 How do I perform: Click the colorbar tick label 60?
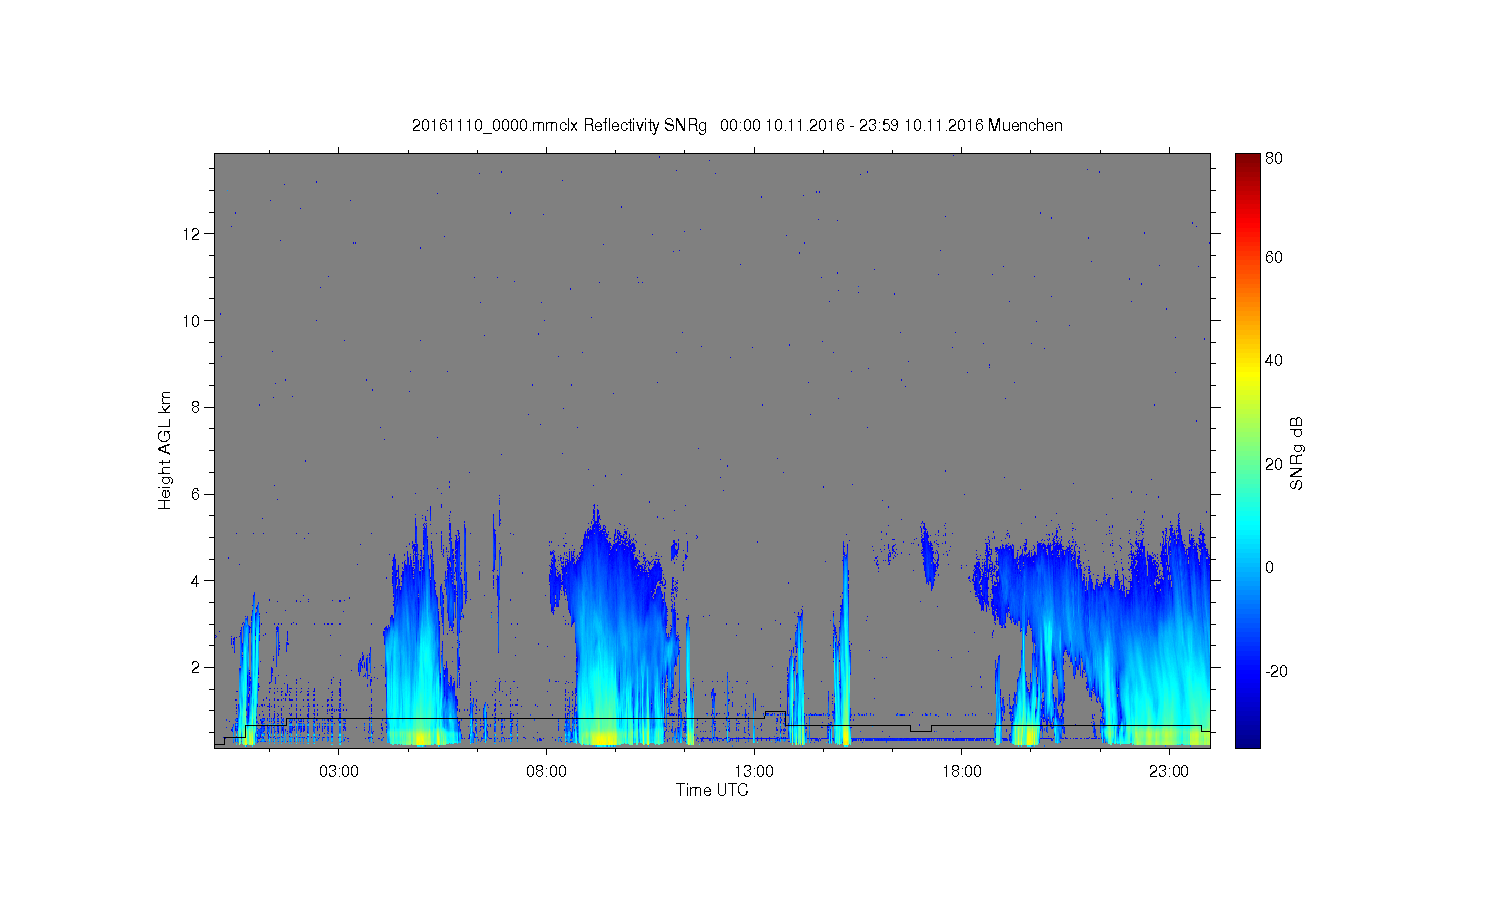coord(1274,258)
